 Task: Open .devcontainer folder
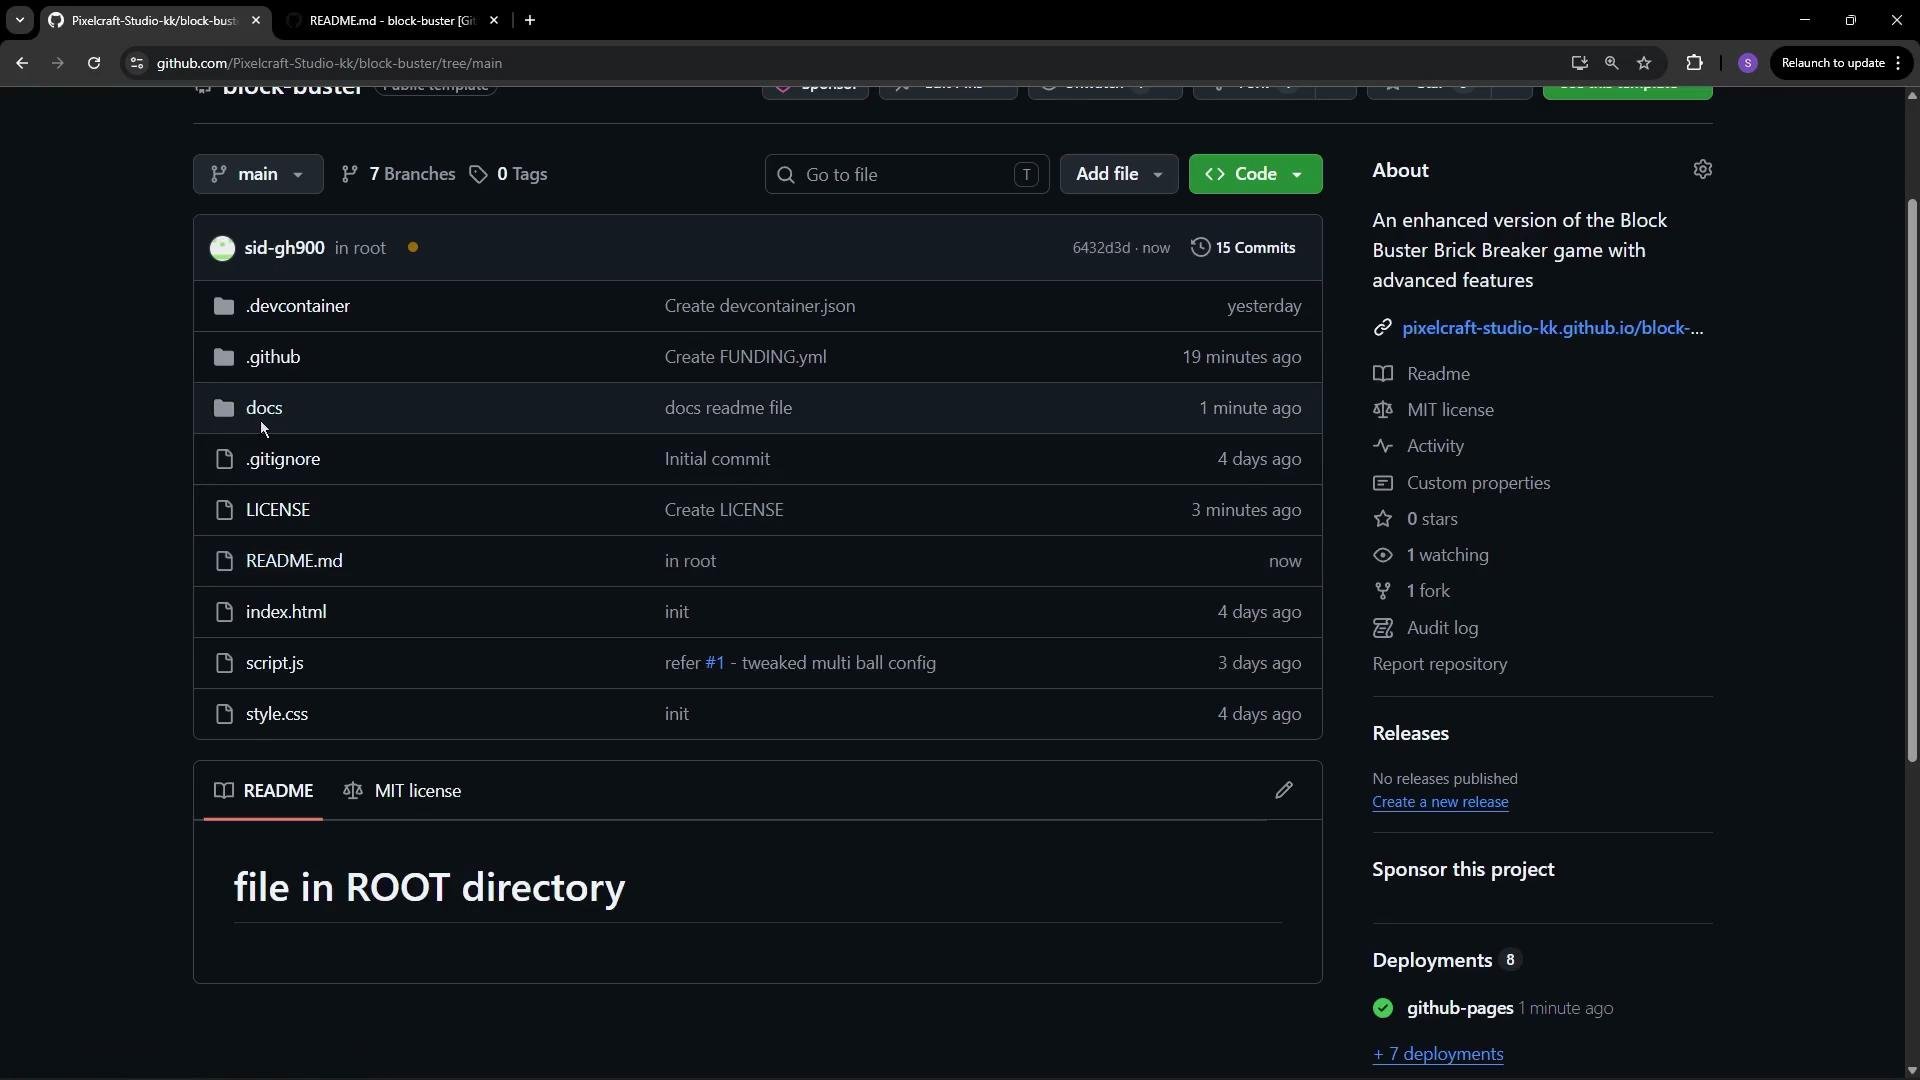tap(298, 306)
